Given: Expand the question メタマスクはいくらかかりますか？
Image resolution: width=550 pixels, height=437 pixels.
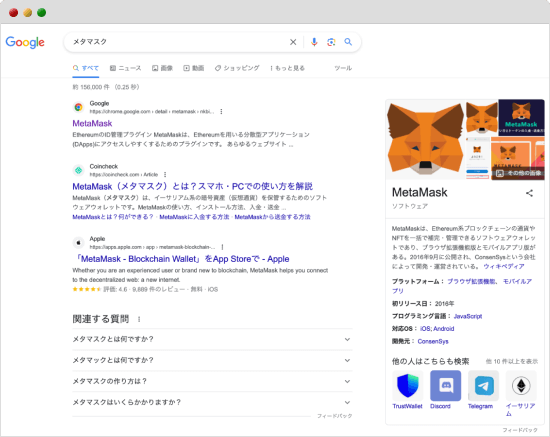Looking at the screenshot, I should 212,402.
